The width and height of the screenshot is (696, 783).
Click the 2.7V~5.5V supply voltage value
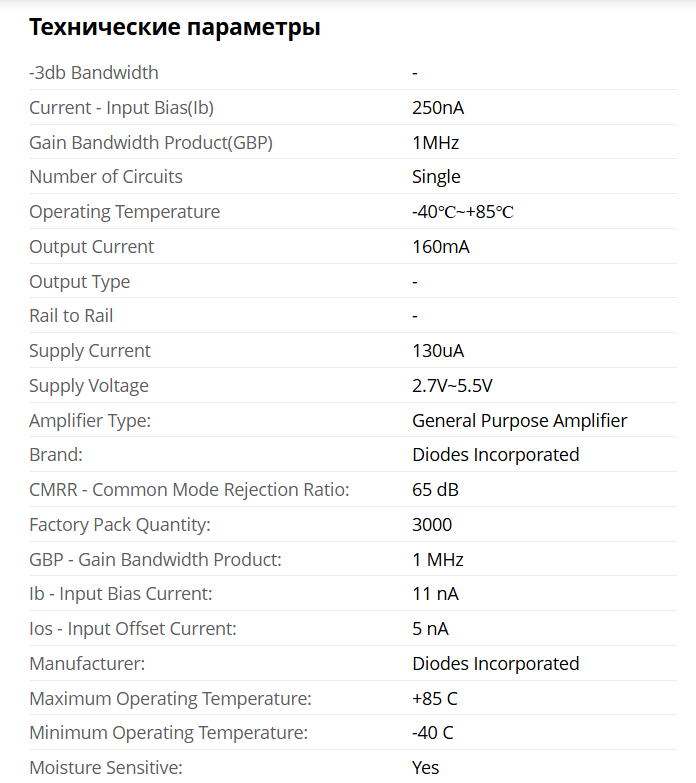click(x=452, y=386)
